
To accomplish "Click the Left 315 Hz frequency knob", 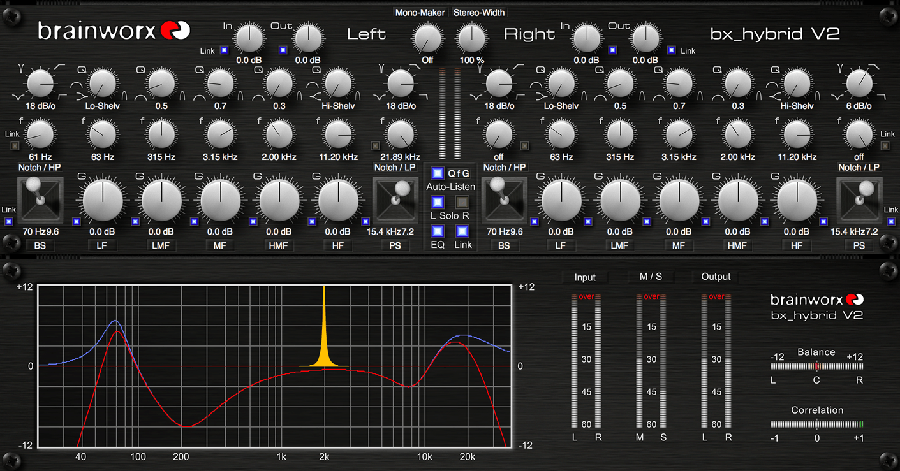I will pyautogui.click(x=159, y=132).
